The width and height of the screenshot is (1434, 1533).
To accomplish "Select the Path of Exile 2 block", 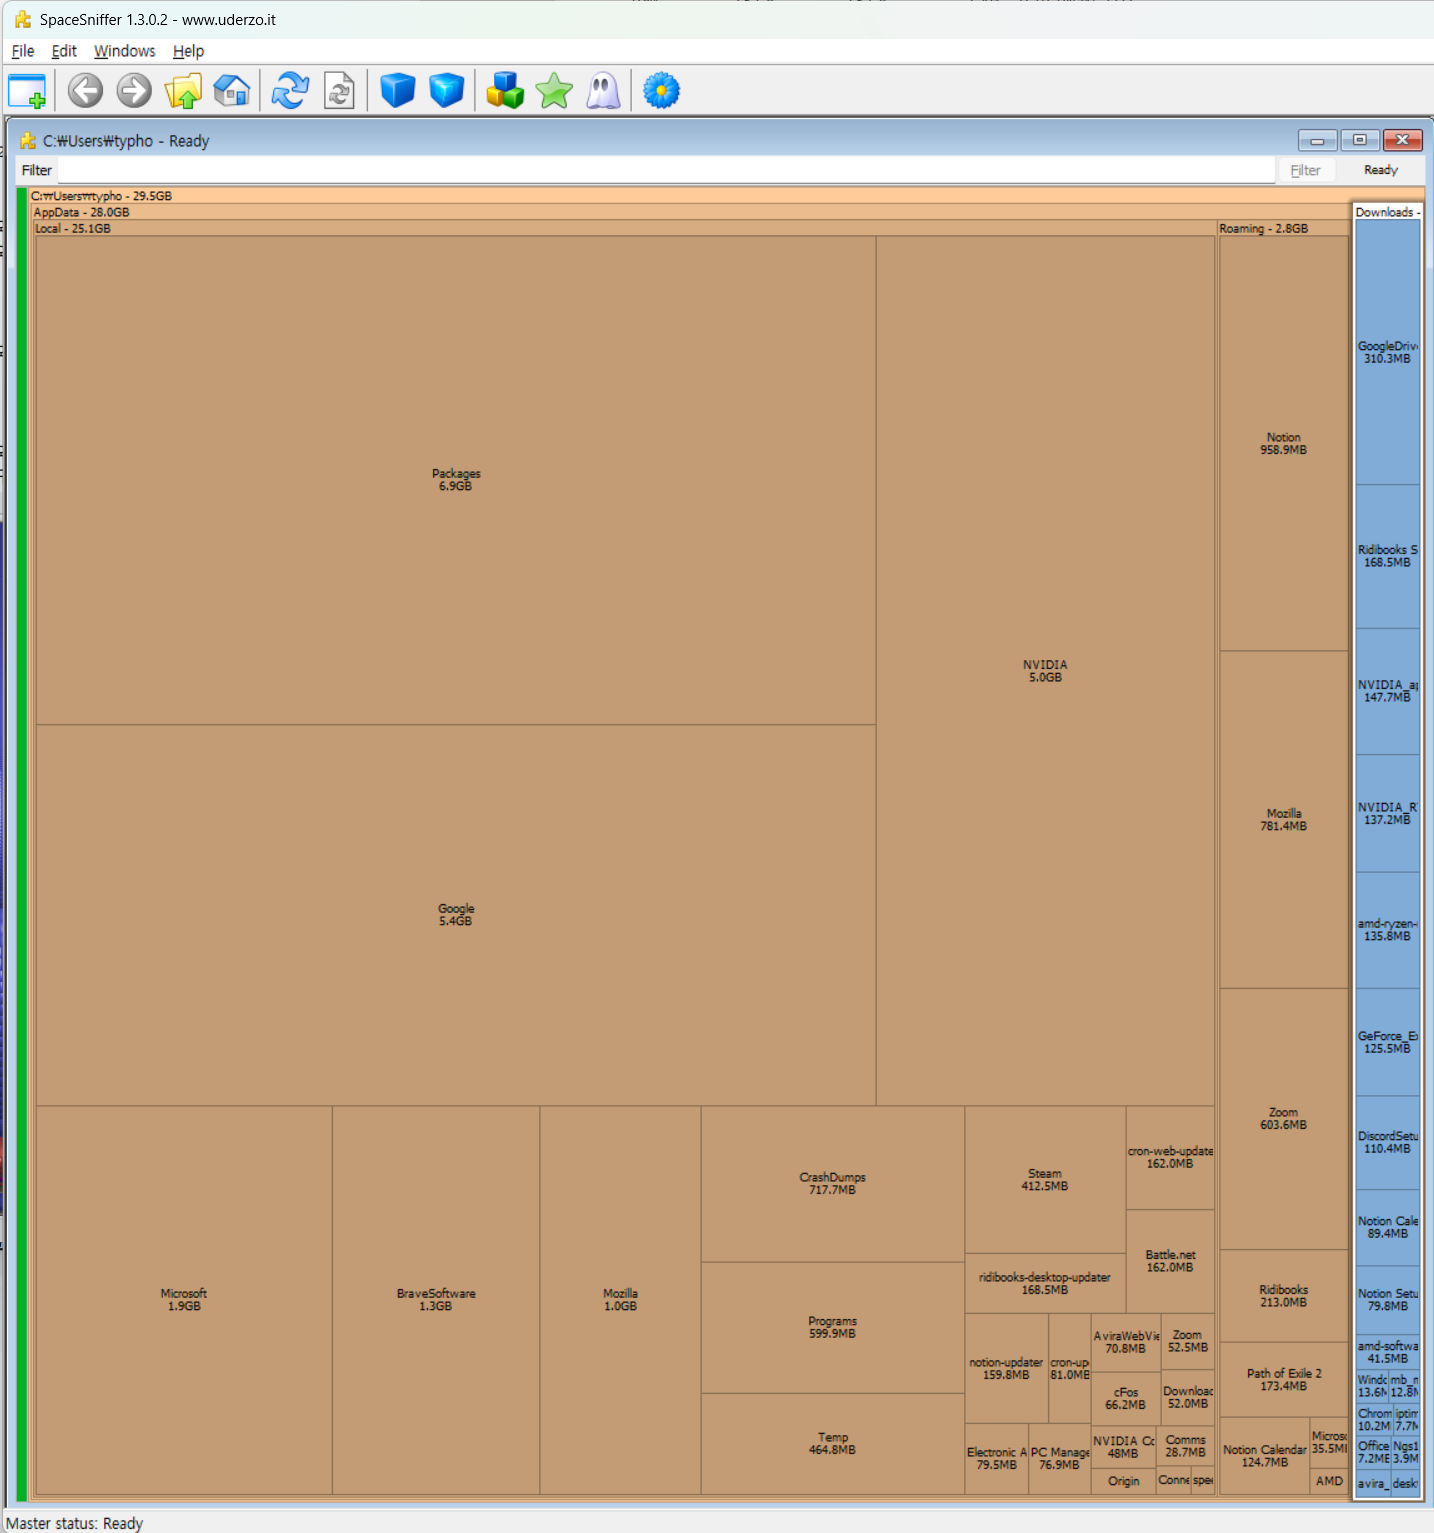I will 1284,1380.
